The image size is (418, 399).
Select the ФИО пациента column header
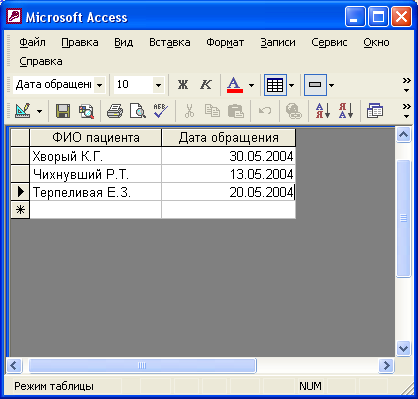point(96,137)
